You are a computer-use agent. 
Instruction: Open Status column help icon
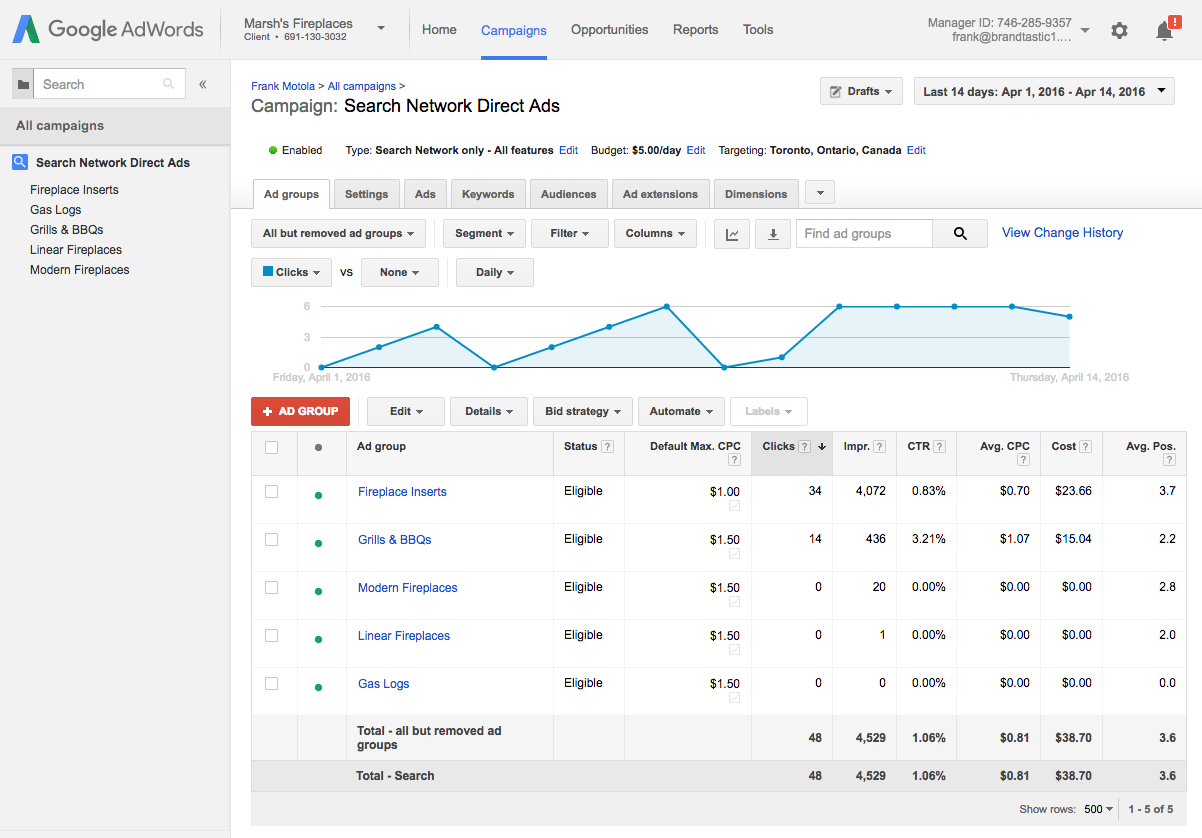coord(607,447)
